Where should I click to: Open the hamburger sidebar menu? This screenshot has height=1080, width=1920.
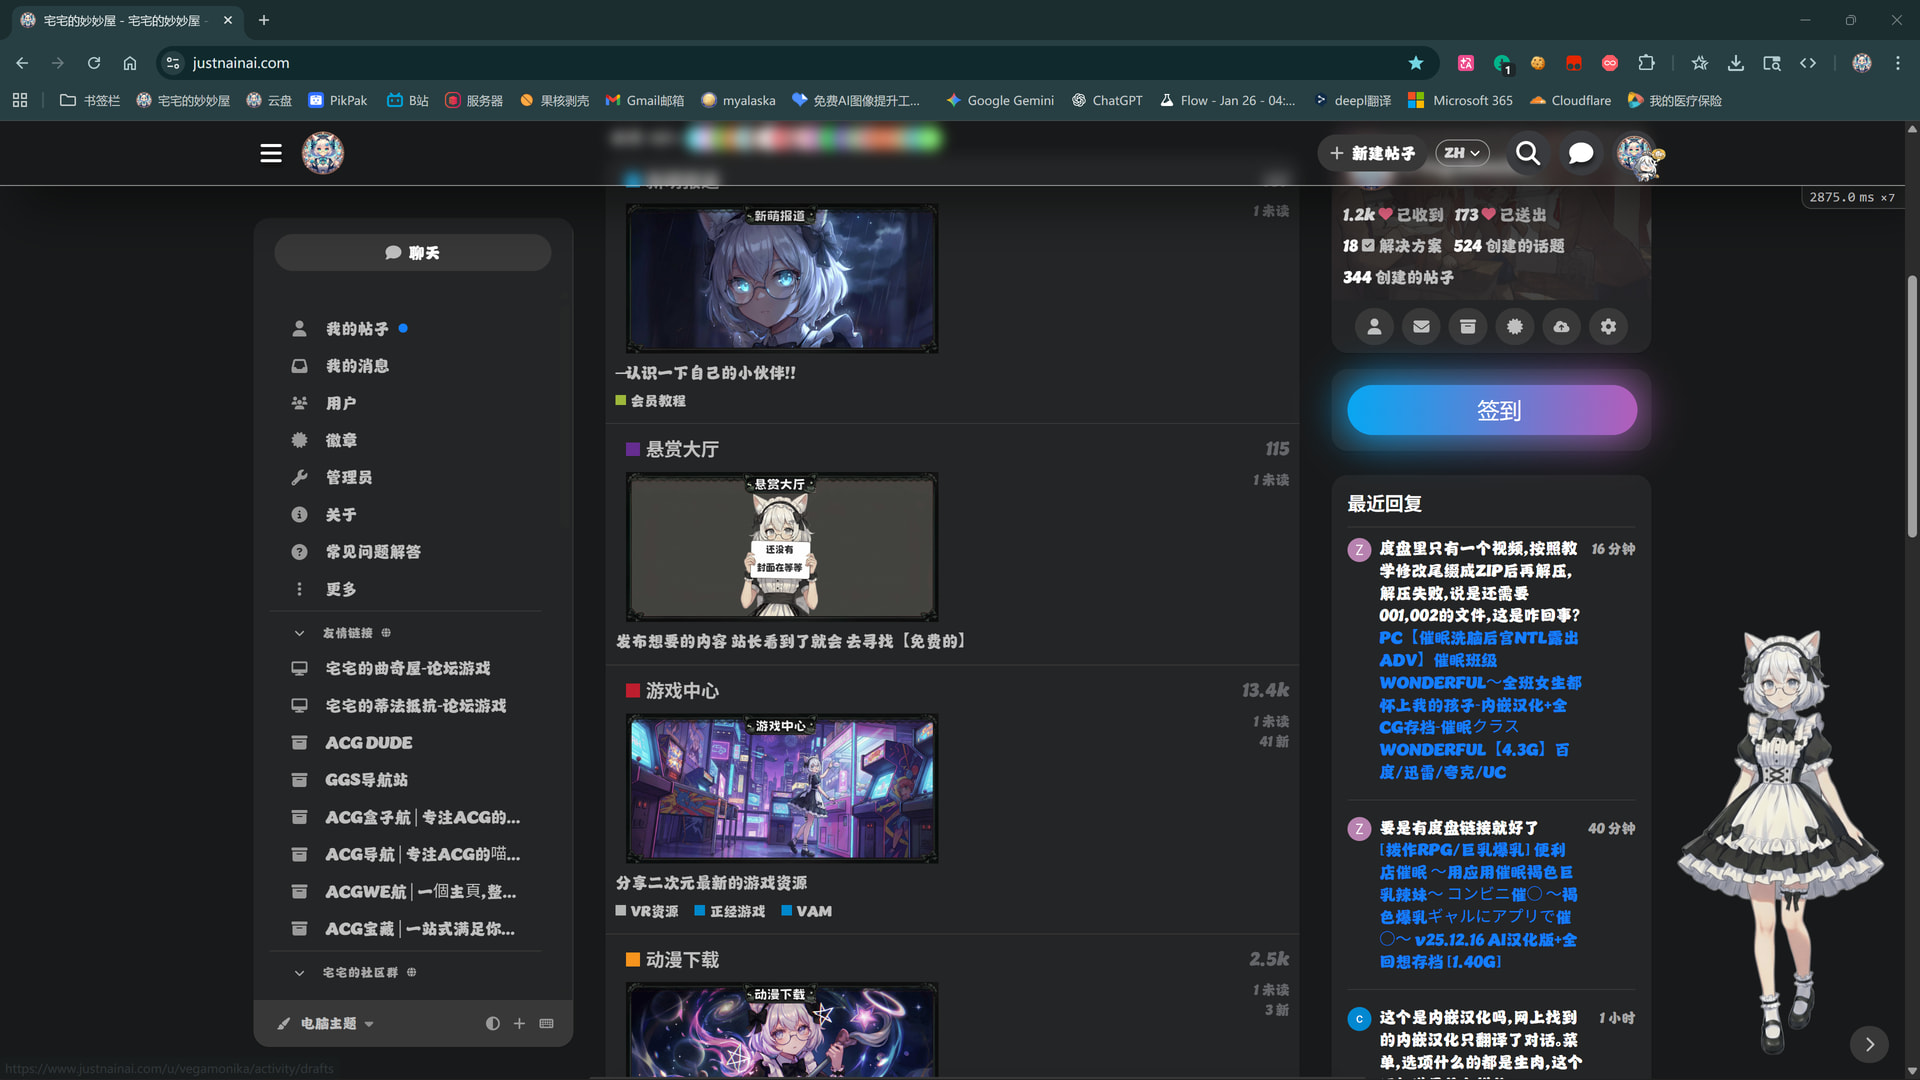tap(270, 153)
